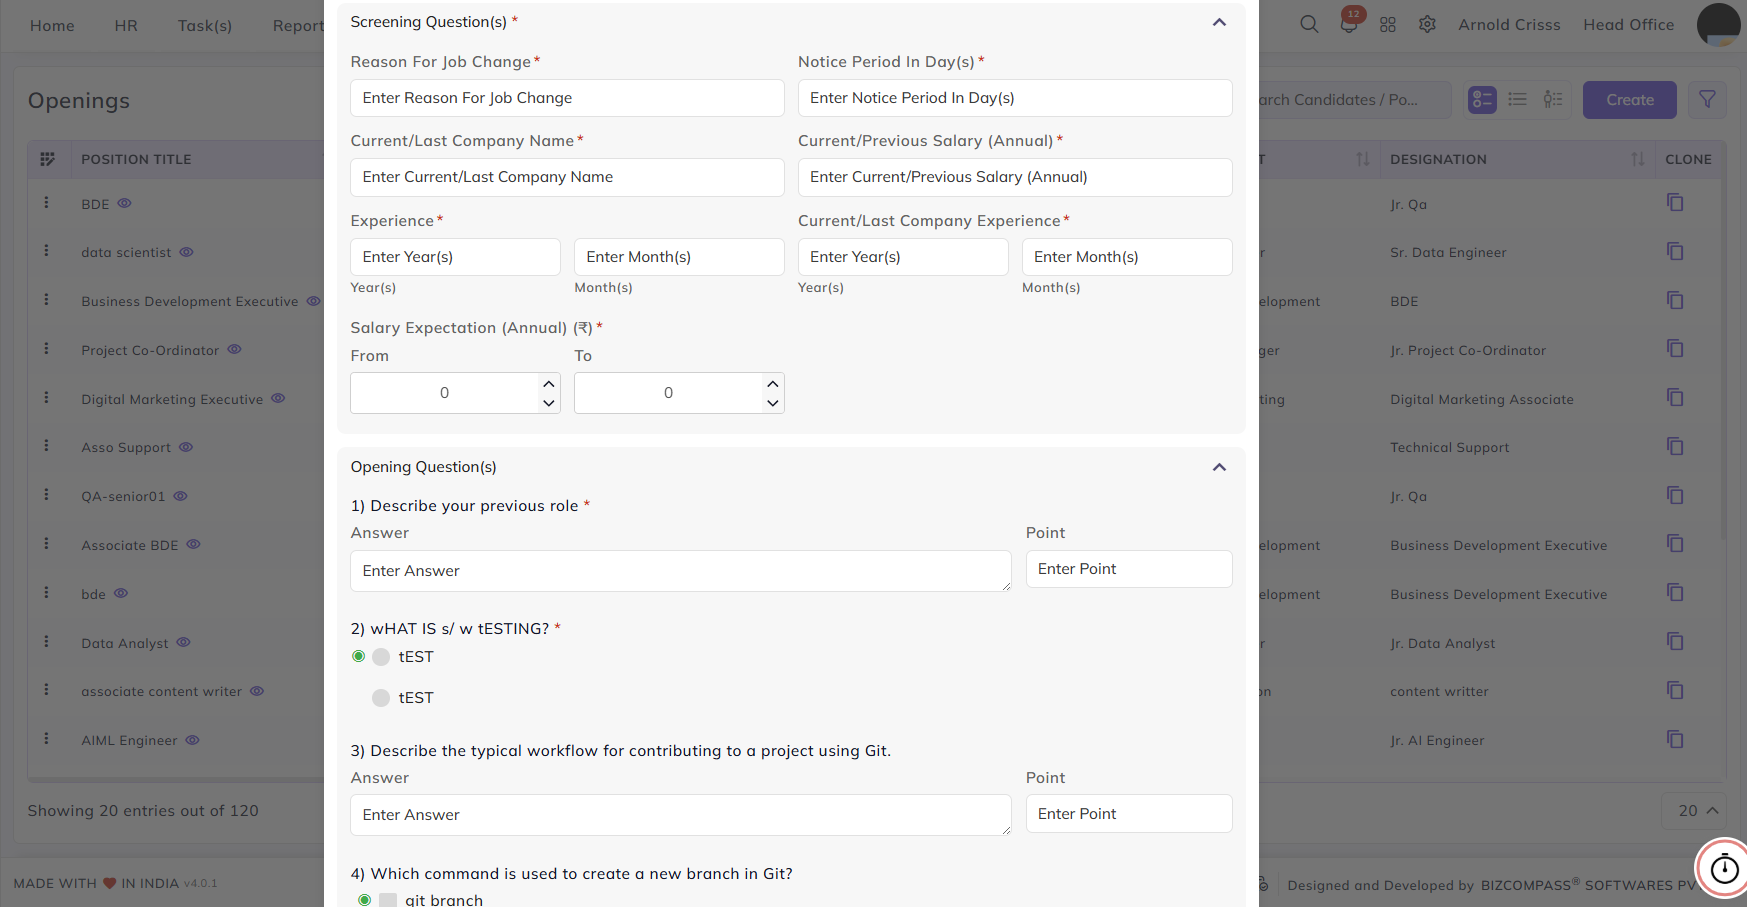Viewport: 1747px width, 907px height.
Task: Focus the Search Candidates box
Action: point(1354,100)
